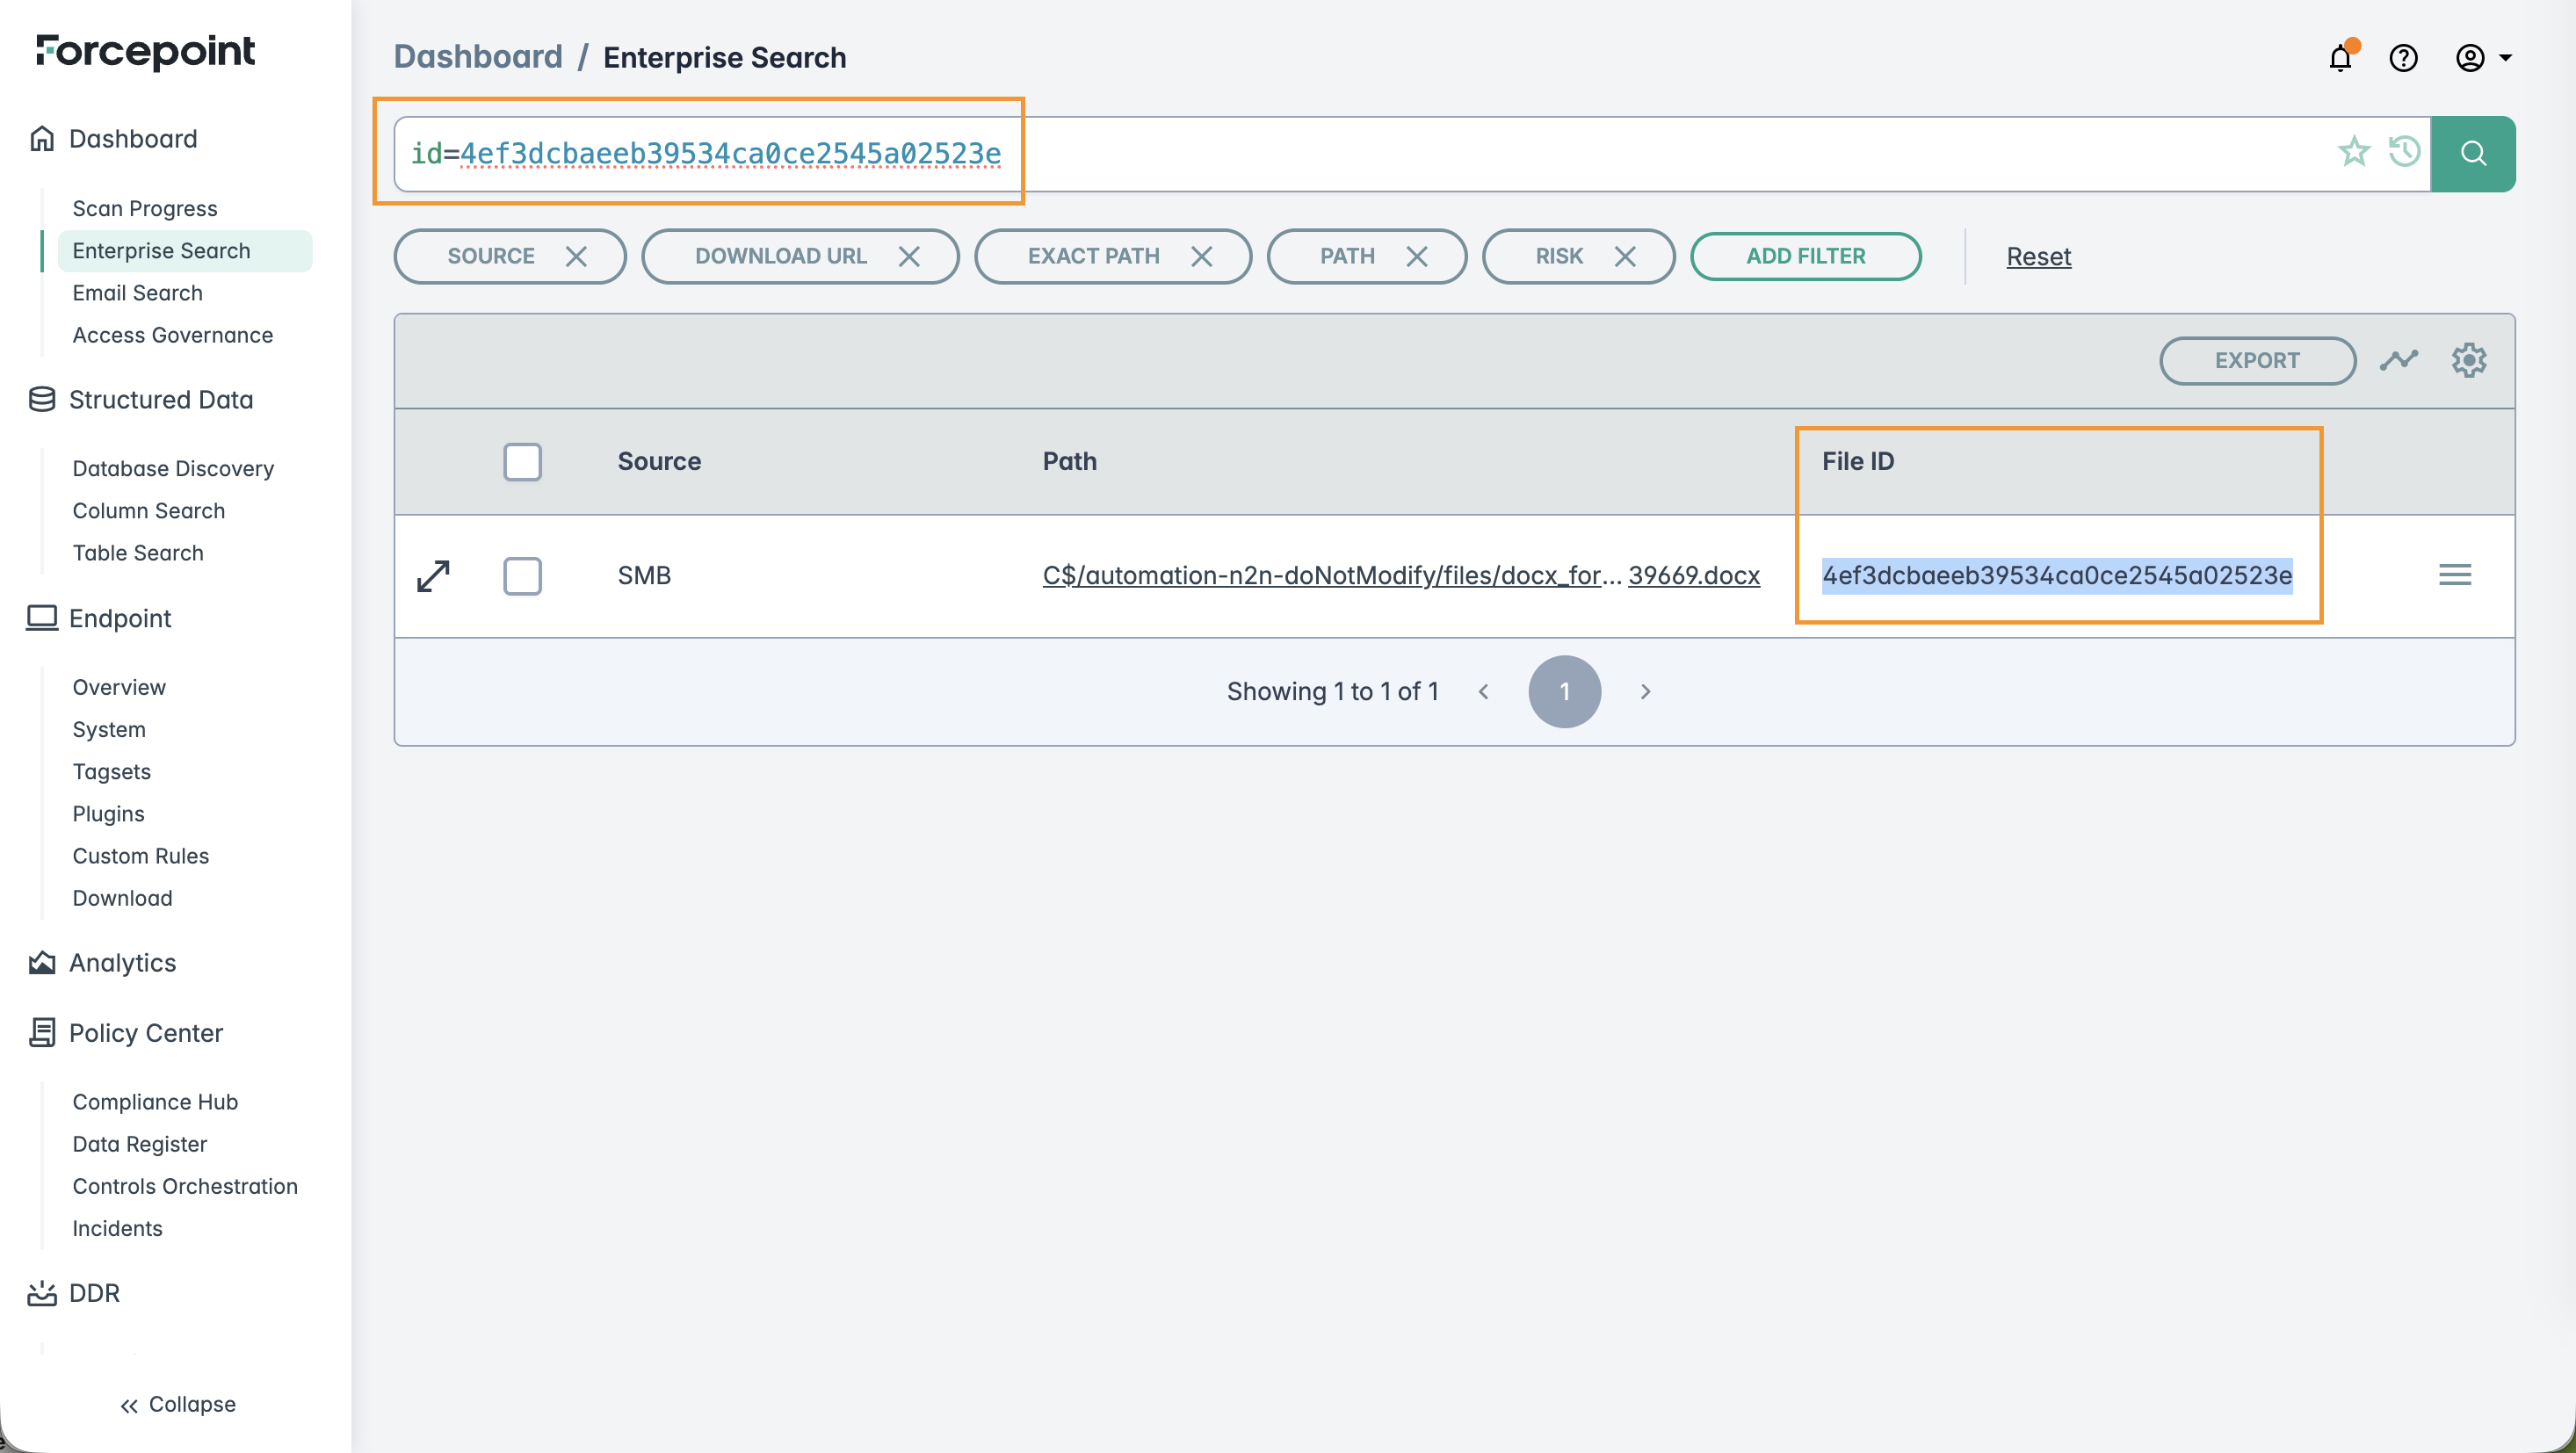Remove the SOURCE filter chip
This screenshot has width=2576, height=1453.
576,257
